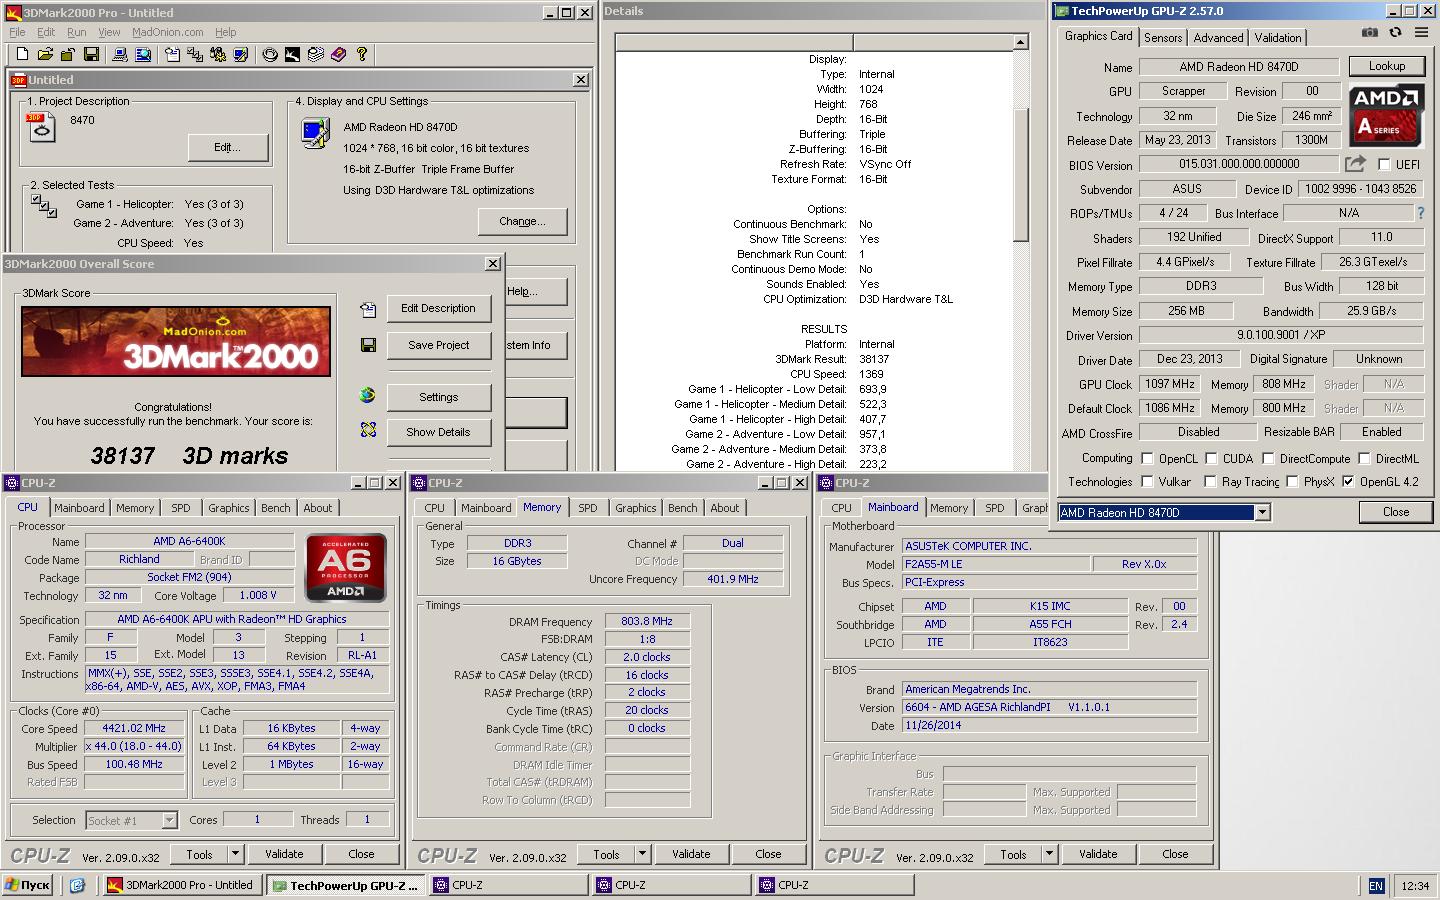Click the Show Details button

(x=438, y=432)
